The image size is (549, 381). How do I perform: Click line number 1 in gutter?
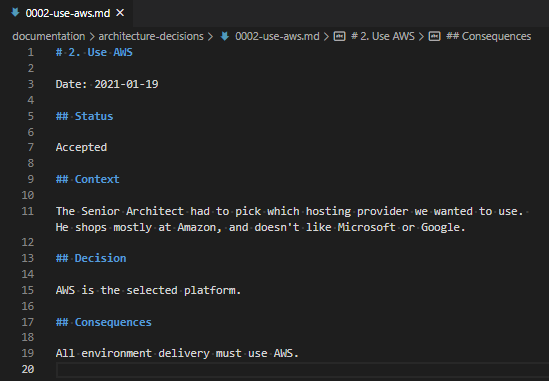[x=30, y=52]
